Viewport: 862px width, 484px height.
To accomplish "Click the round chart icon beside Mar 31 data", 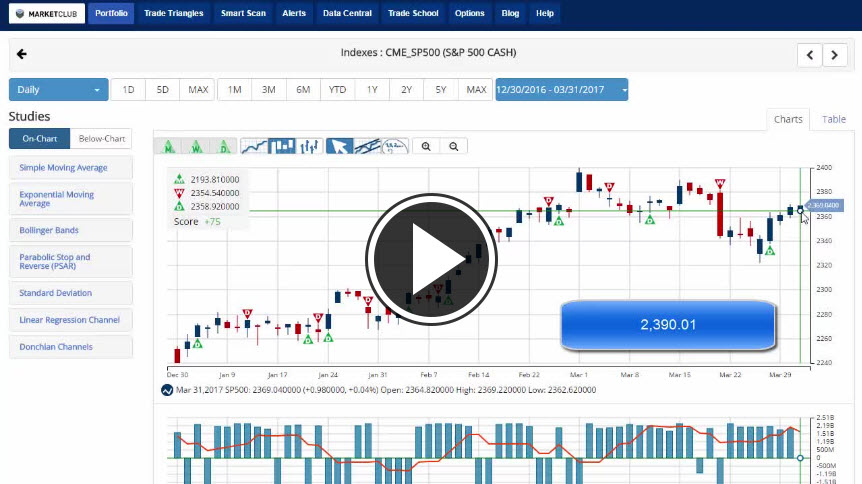I will [167, 390].
